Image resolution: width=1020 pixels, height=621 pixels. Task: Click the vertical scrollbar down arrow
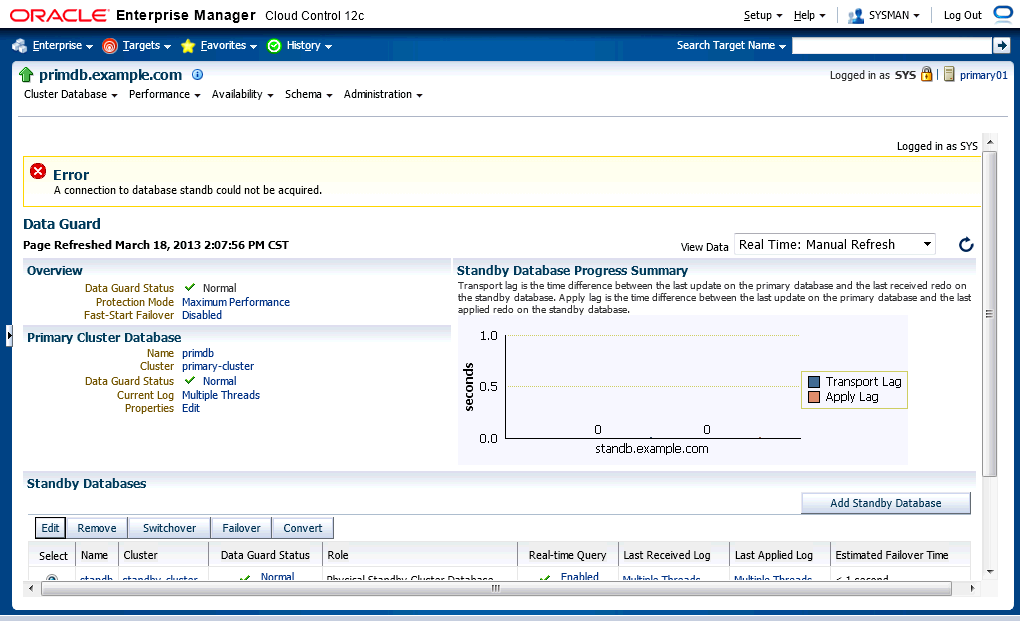click(x=990, y=572)
